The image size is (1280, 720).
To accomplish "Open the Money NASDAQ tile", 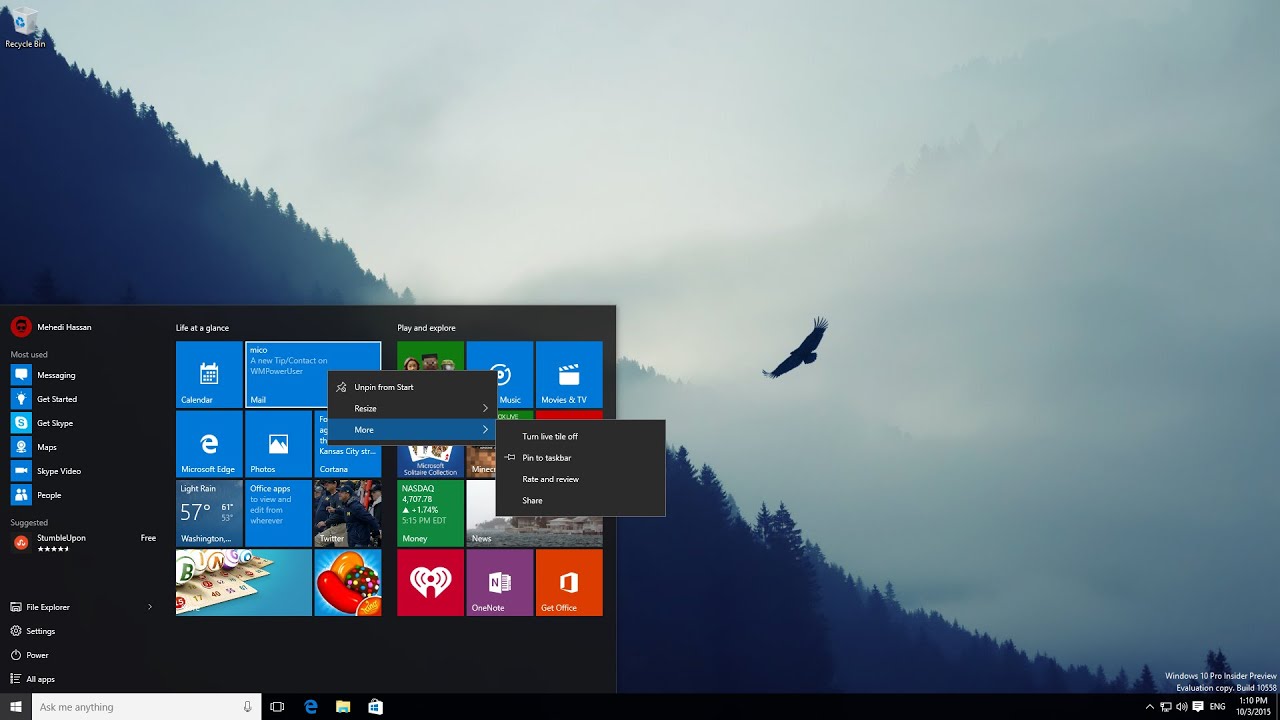I will pyautogui.click(x=430, y=513).
